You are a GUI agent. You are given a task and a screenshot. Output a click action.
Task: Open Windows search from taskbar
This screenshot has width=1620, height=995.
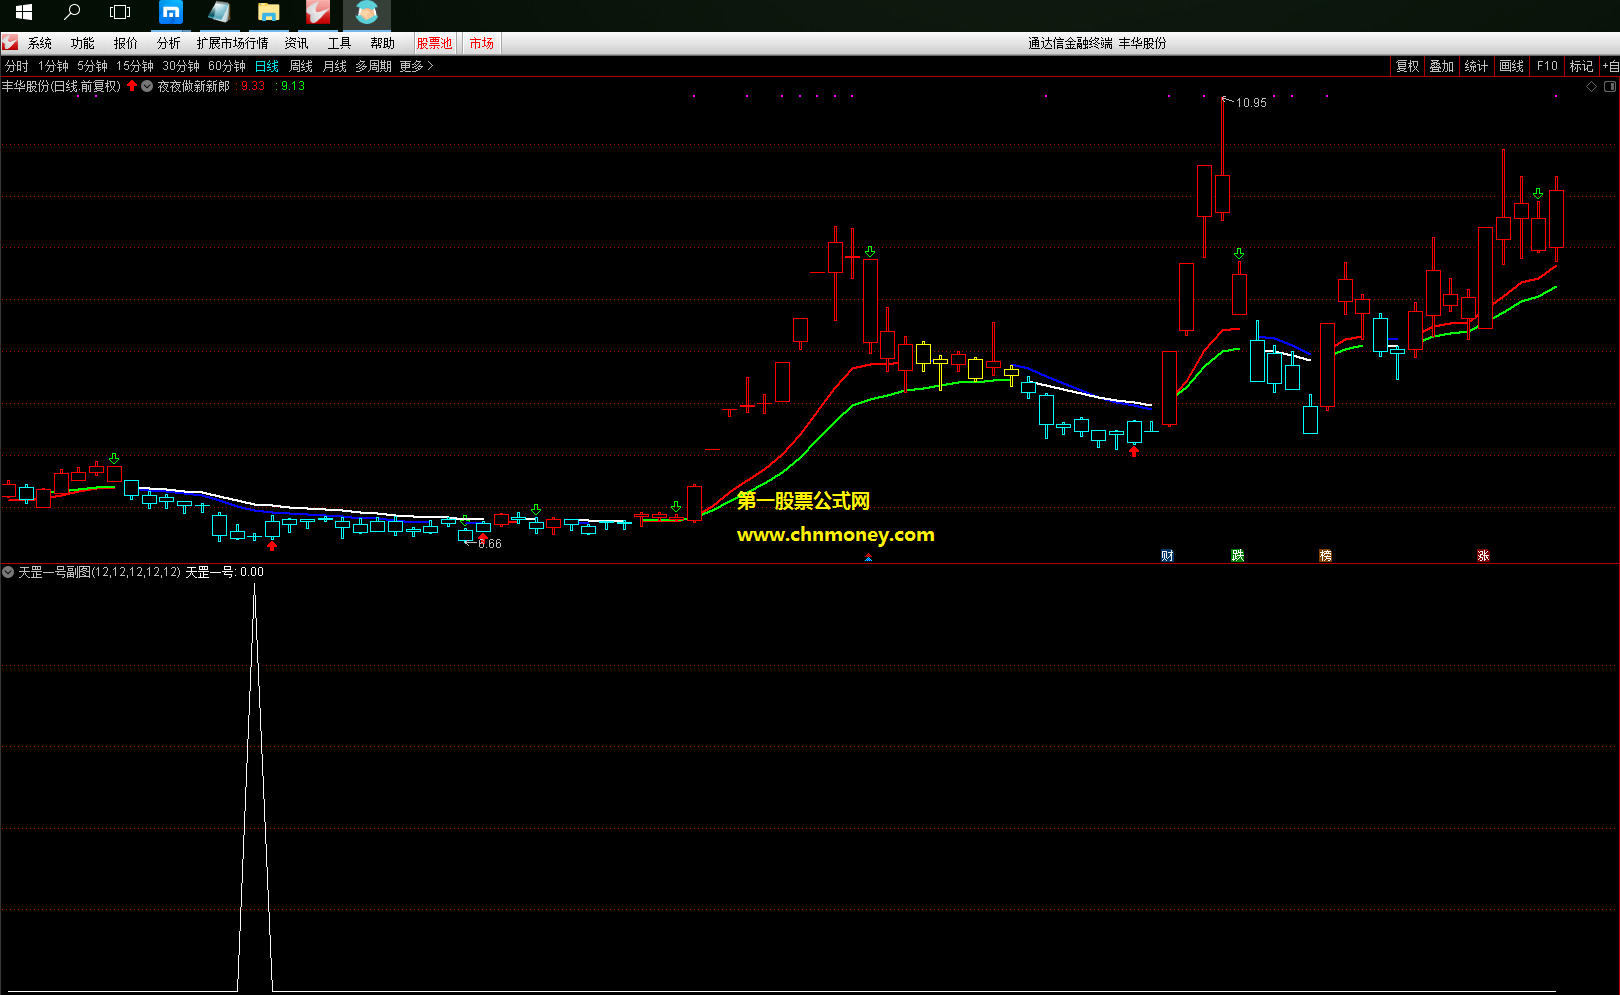[x=72, y=13]
